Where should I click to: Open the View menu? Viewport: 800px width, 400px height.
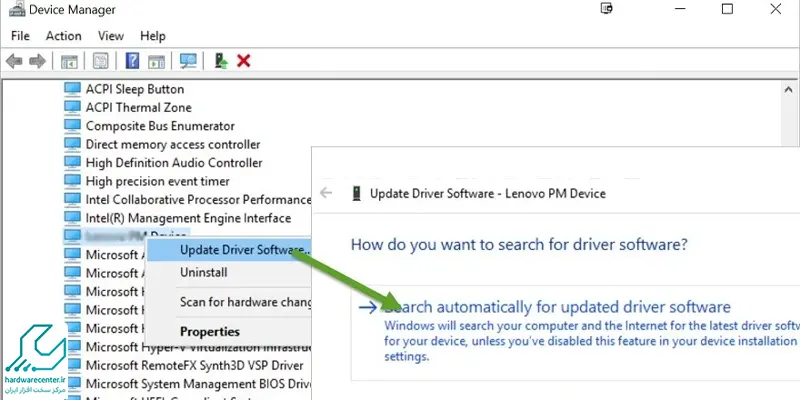pos(111,36)
